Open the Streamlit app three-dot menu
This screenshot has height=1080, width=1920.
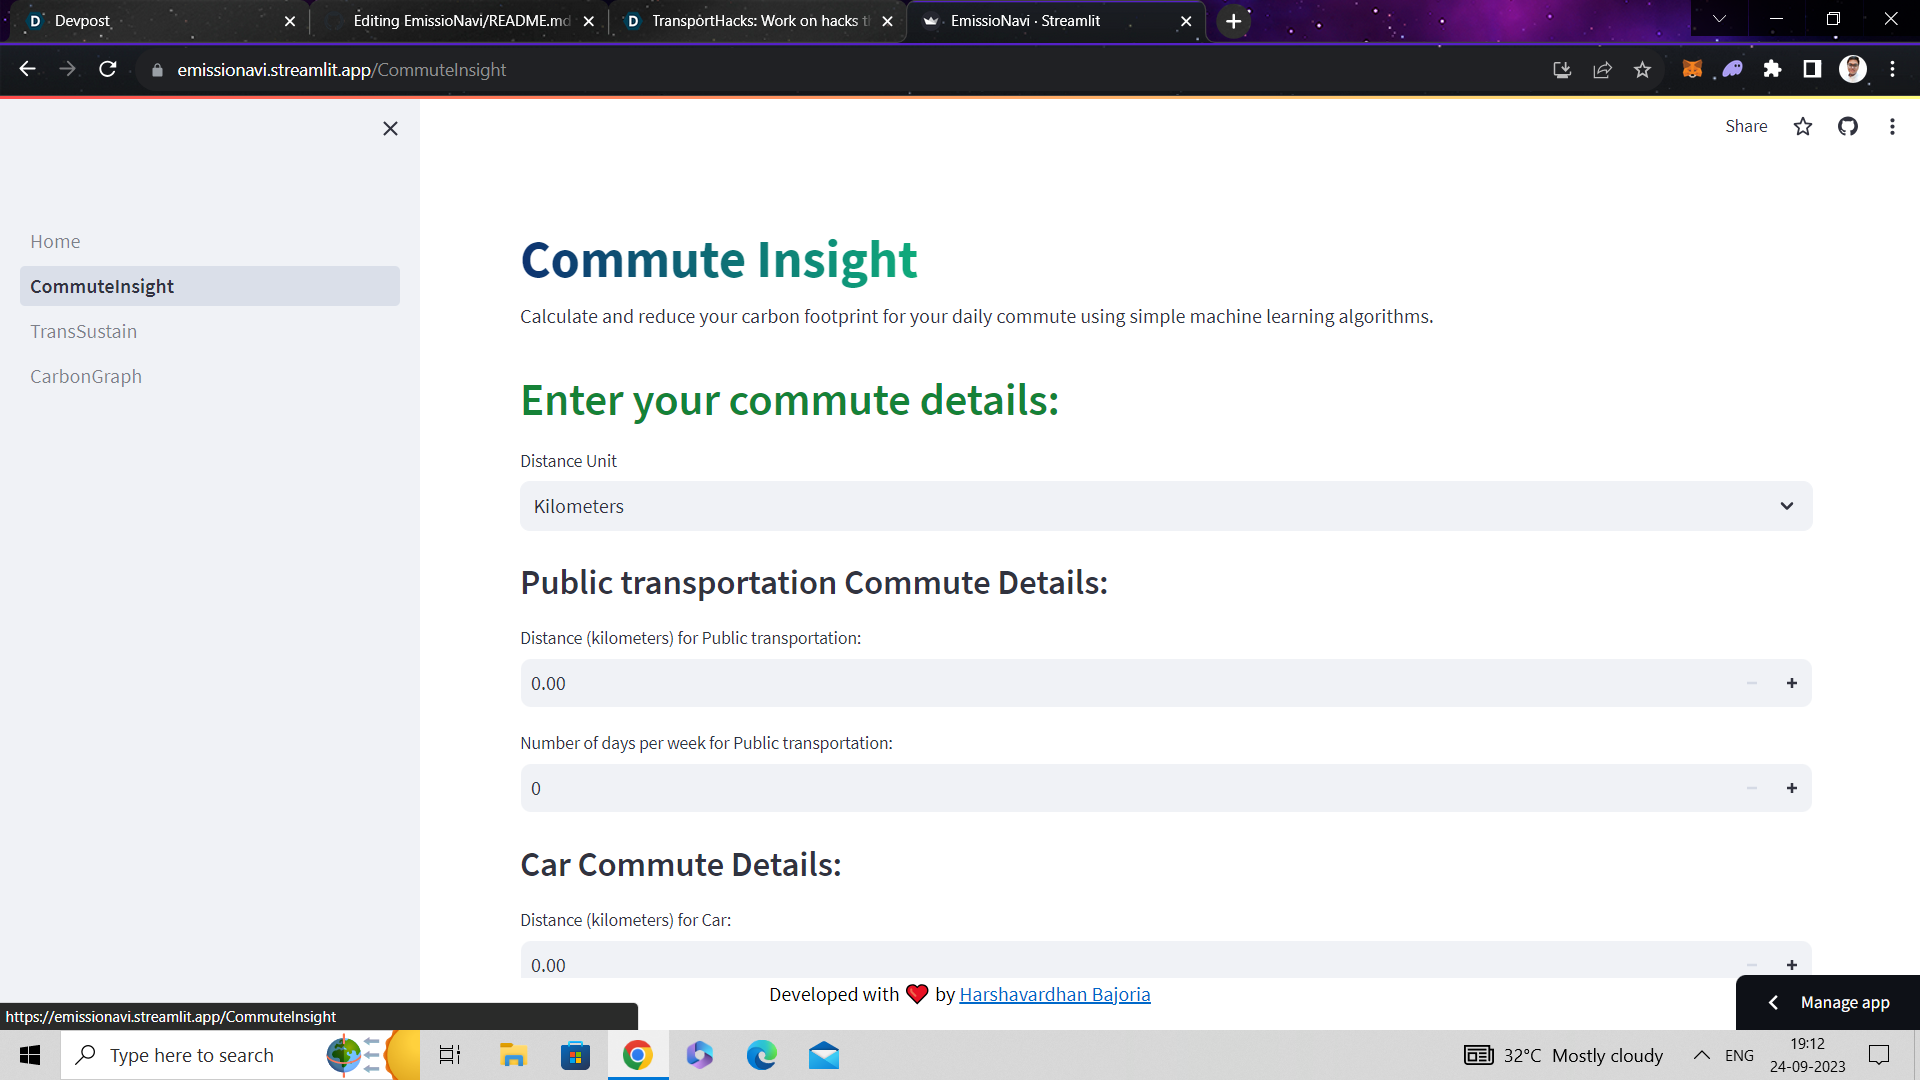[1891, 127]
